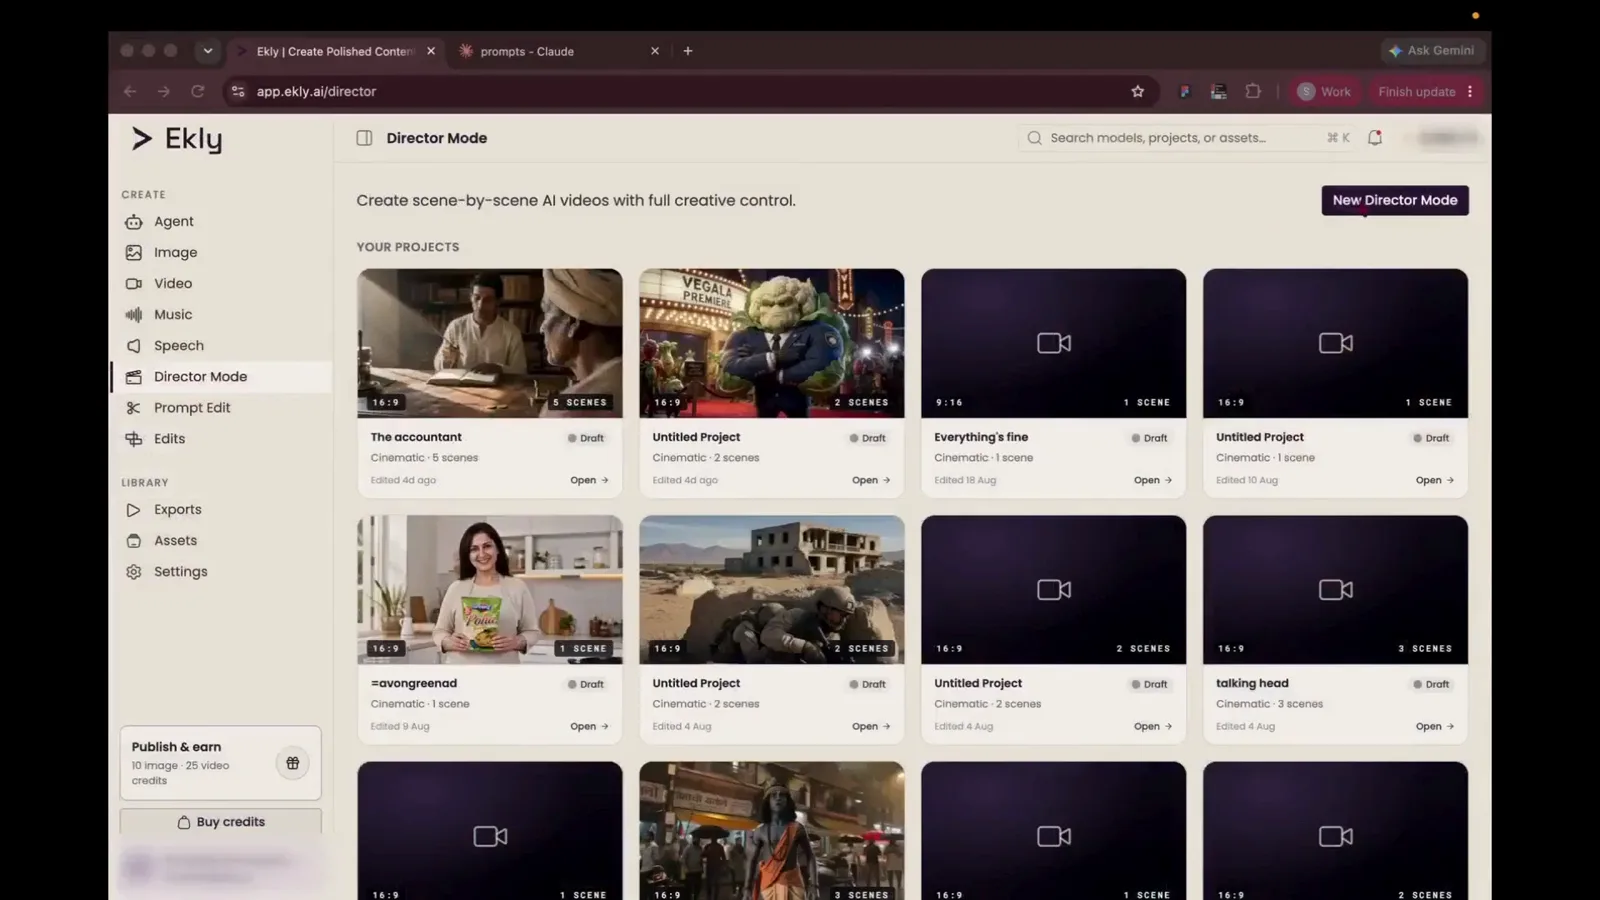1600x900 pixels.
Task: Open the browser three-dot menu
Action: (1470, 91)
